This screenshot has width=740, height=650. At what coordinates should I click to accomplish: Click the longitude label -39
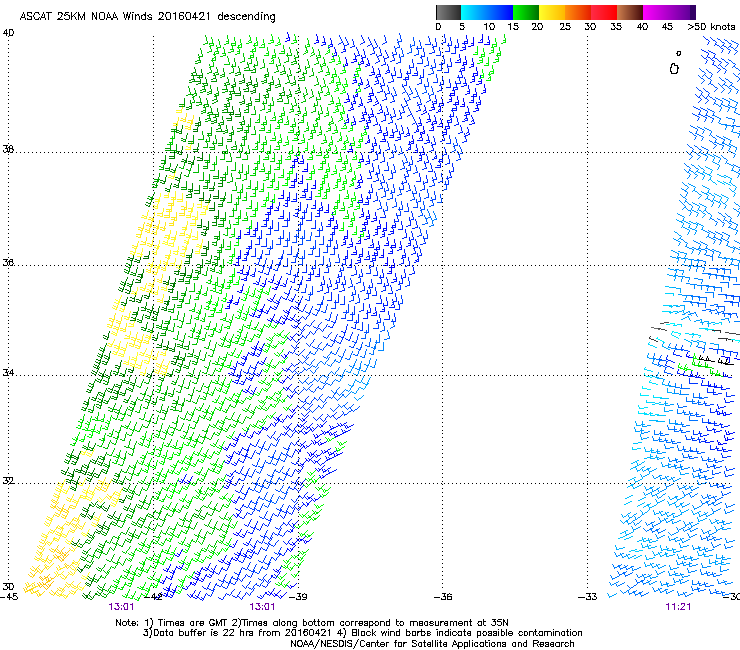pos(298,597)
